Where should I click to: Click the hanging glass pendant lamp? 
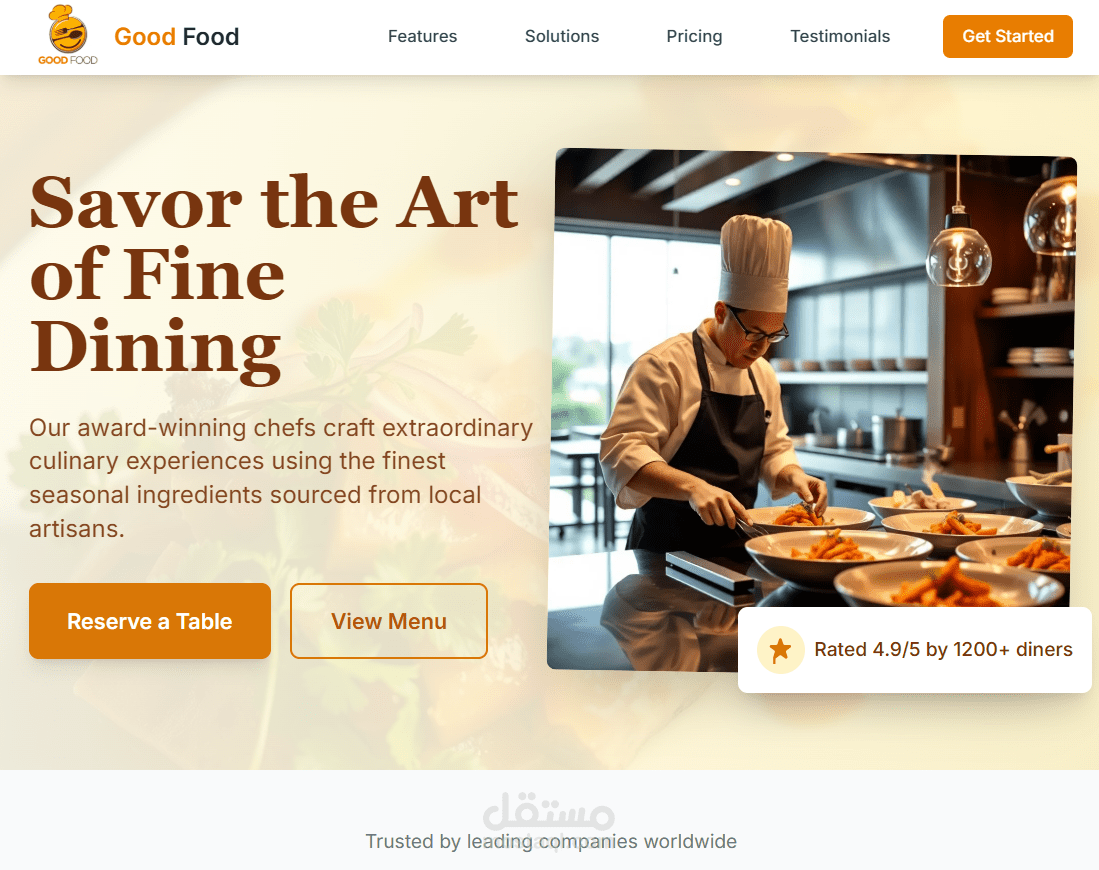click(958, 252)
